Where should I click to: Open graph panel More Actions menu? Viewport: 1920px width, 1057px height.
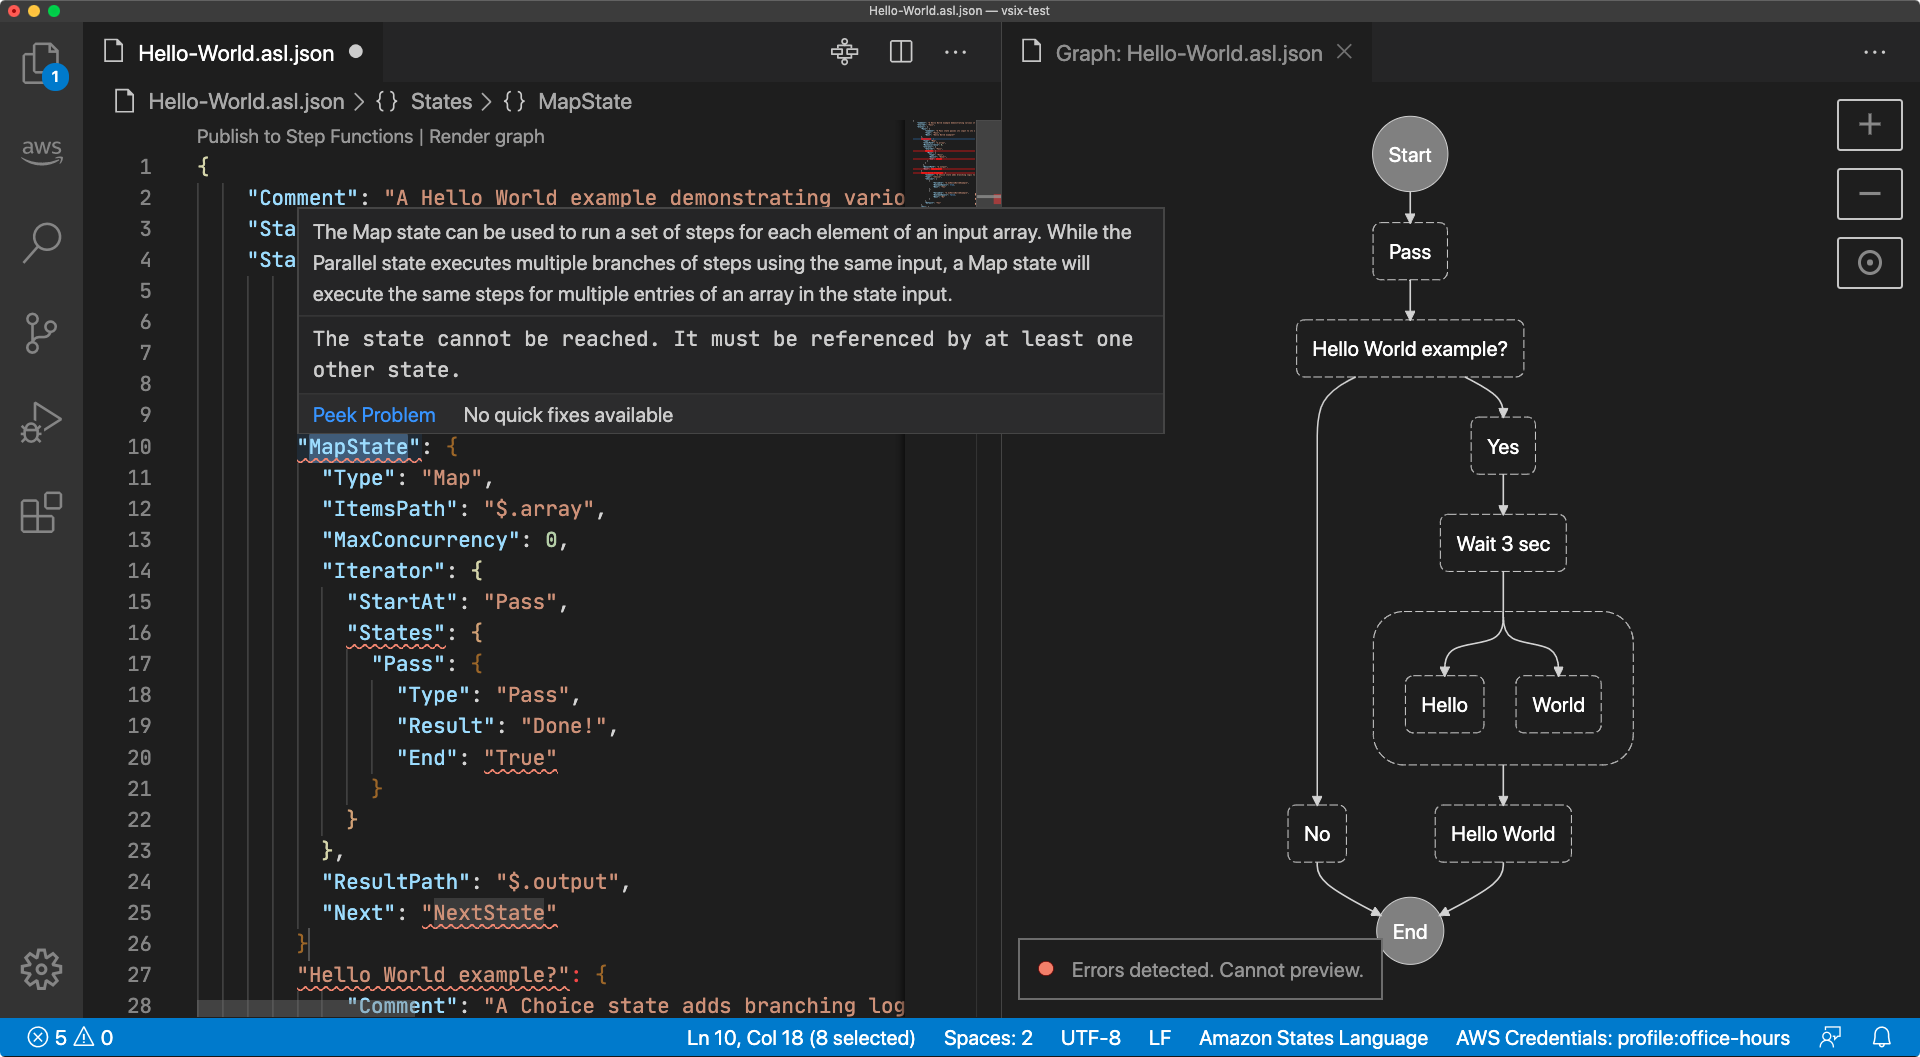(x=1874, y=52)
